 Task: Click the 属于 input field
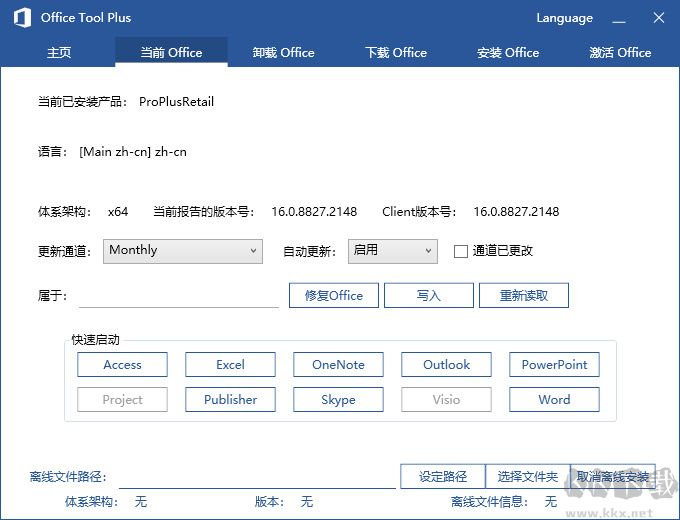pyautogui.click(x=179, y=296)
